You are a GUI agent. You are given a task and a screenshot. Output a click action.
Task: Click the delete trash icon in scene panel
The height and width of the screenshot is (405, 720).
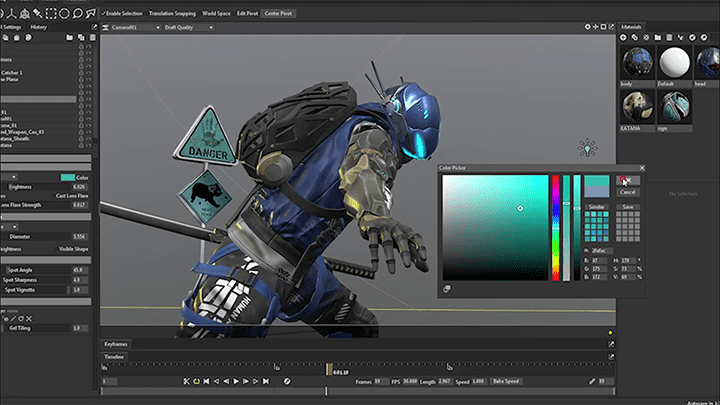[x=93, y=38]
